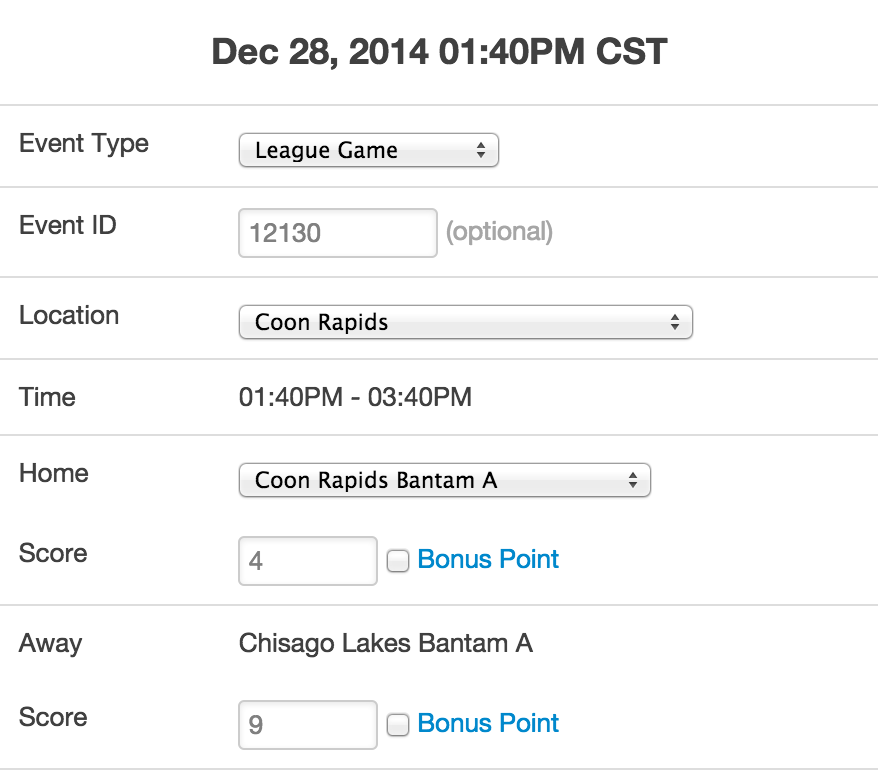Click the Event ID field containing 12130
Screen dimensions: 880x772
click(337, 233)
